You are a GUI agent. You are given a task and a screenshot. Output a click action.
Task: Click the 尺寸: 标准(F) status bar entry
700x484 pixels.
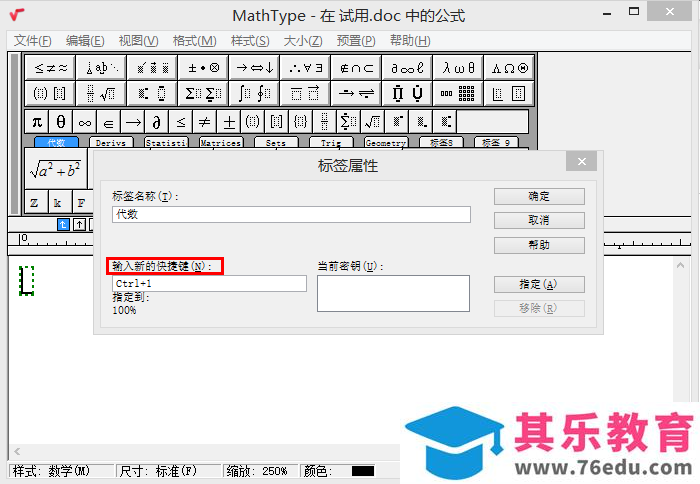click(x=169, y=471)
